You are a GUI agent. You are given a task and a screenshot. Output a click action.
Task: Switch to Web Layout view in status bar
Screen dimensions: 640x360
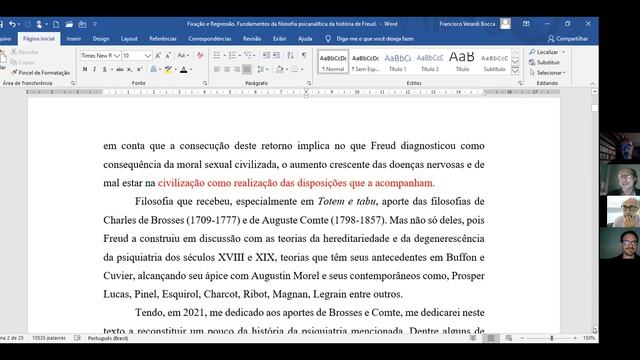click(x=509, y=338)
